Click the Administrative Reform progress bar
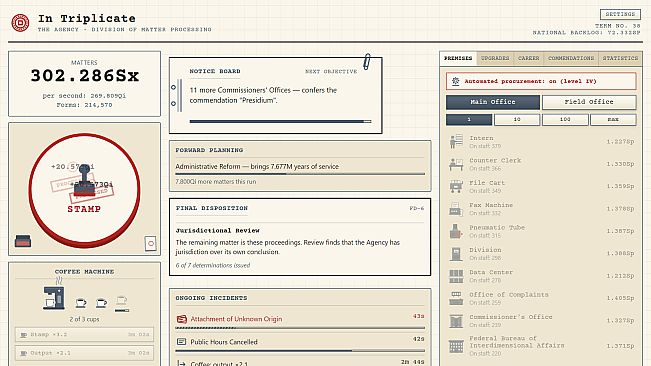This screenshot has height=366, width=651. (x=300, y=174)
